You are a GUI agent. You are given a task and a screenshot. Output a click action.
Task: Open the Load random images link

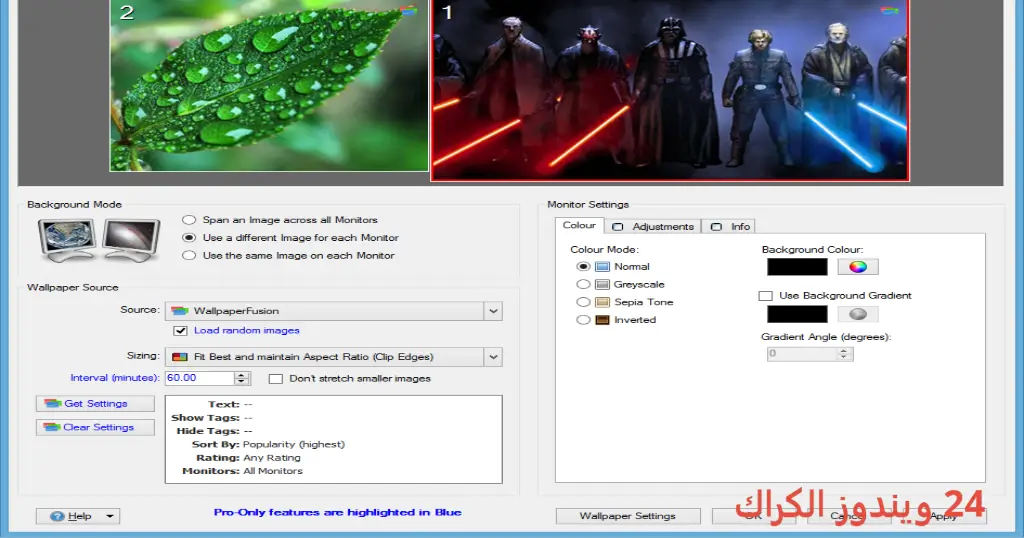246,330
